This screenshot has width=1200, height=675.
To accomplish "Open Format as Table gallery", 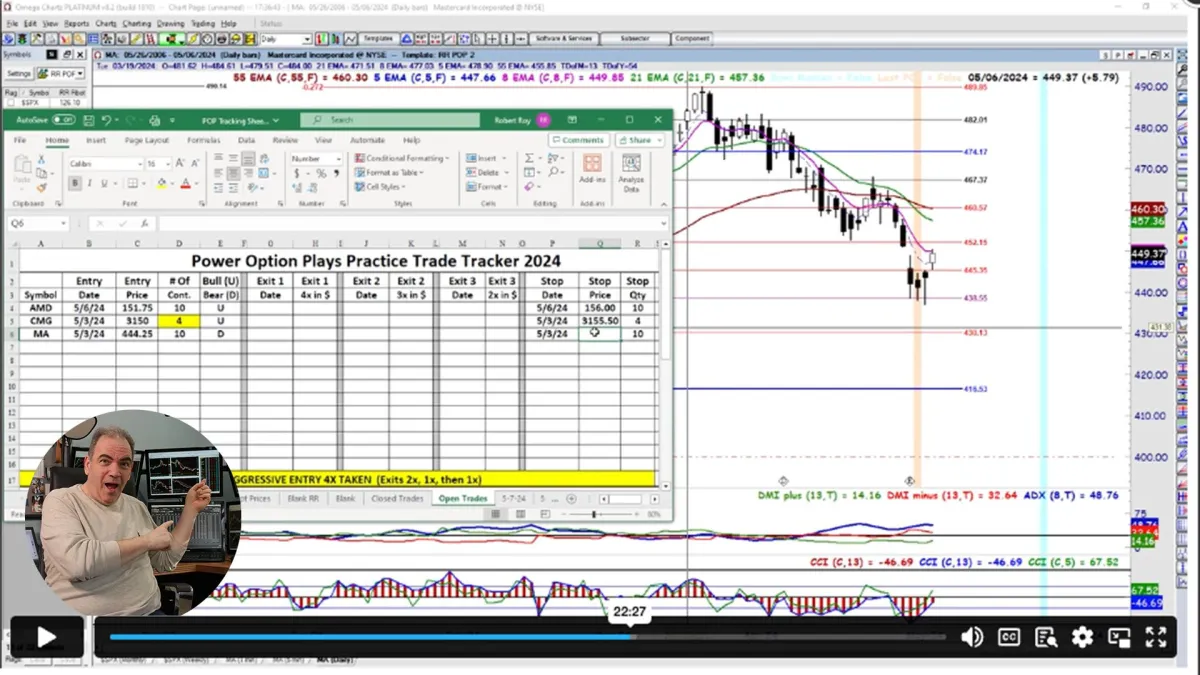I will click(389, 173).
